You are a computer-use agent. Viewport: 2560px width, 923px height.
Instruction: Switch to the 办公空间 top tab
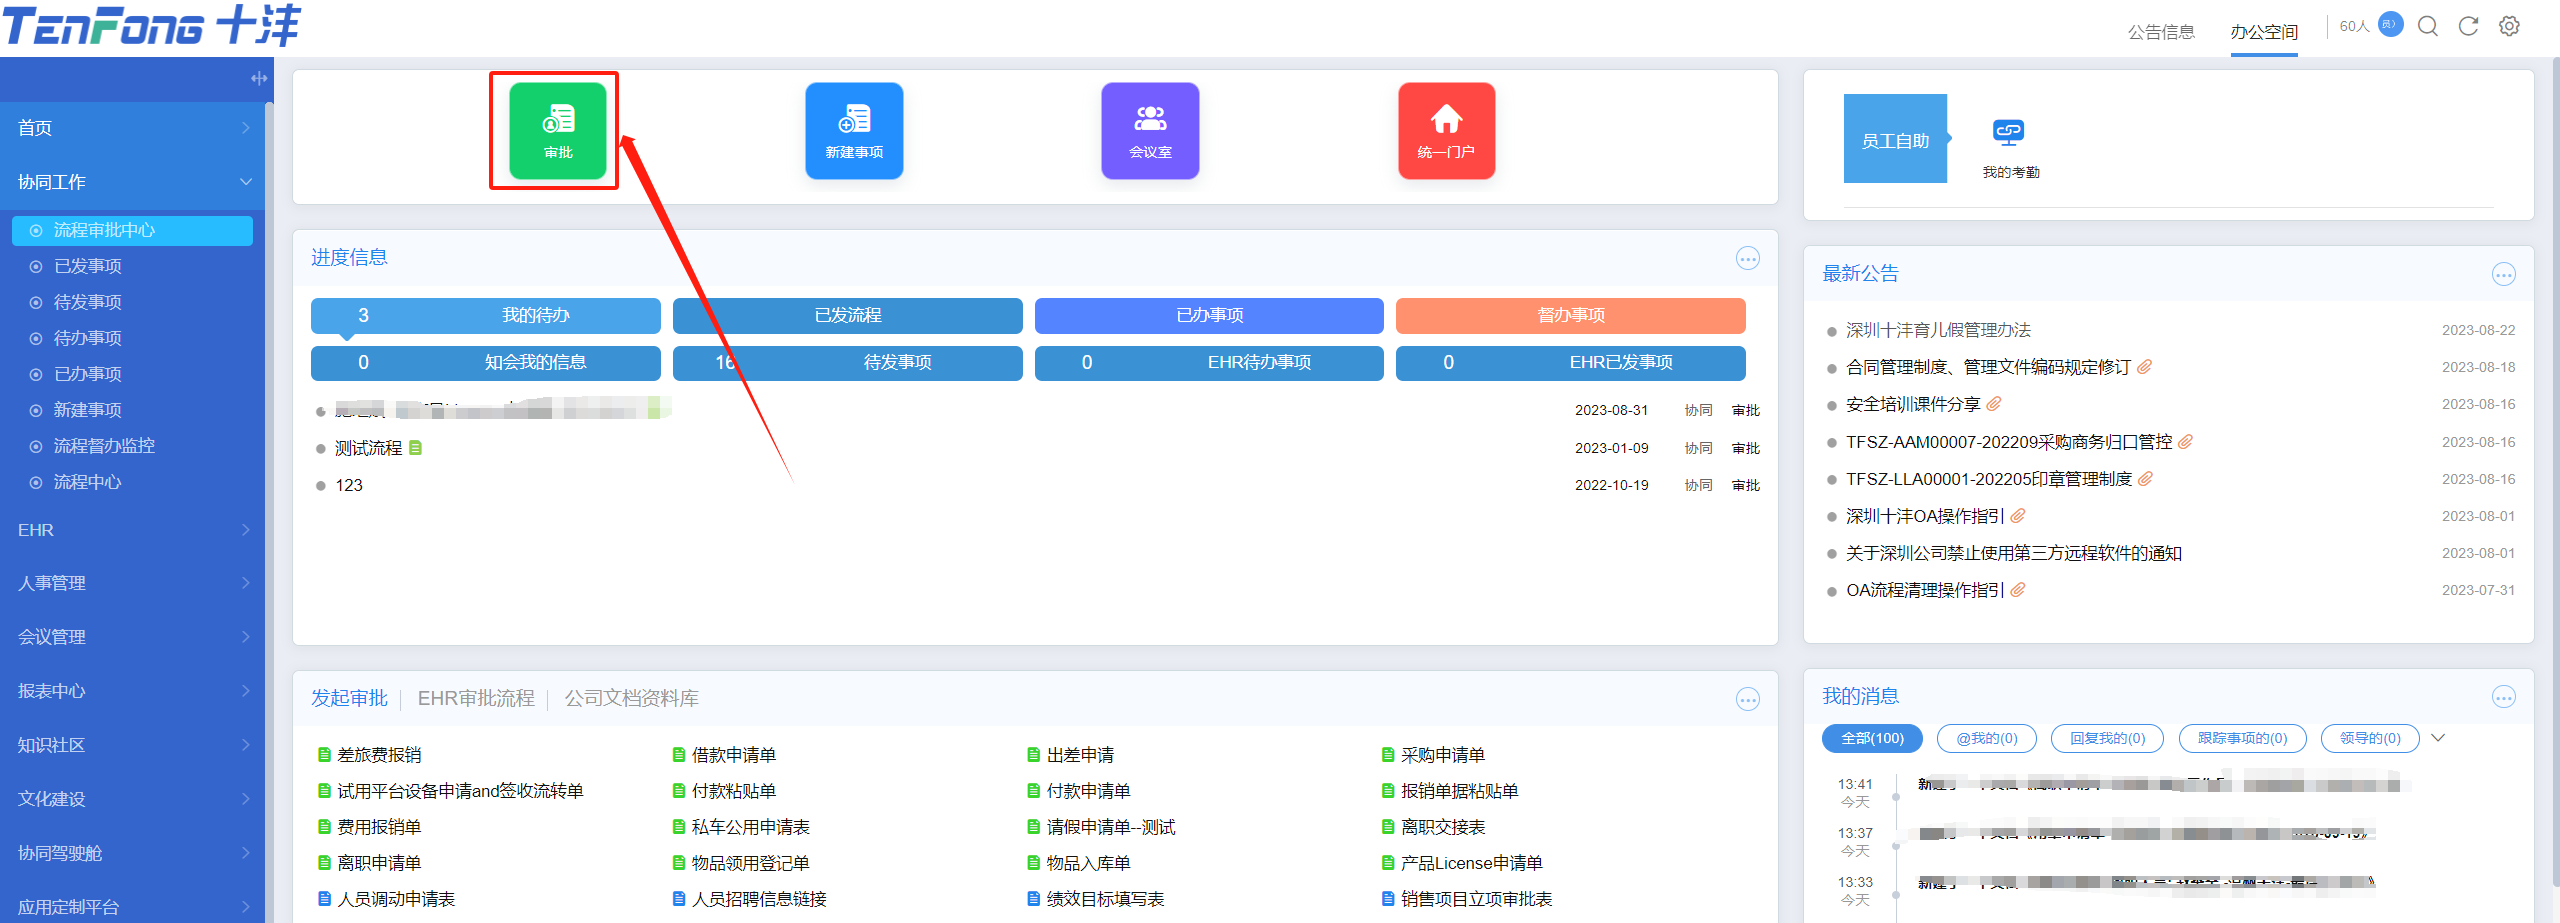2264,32
